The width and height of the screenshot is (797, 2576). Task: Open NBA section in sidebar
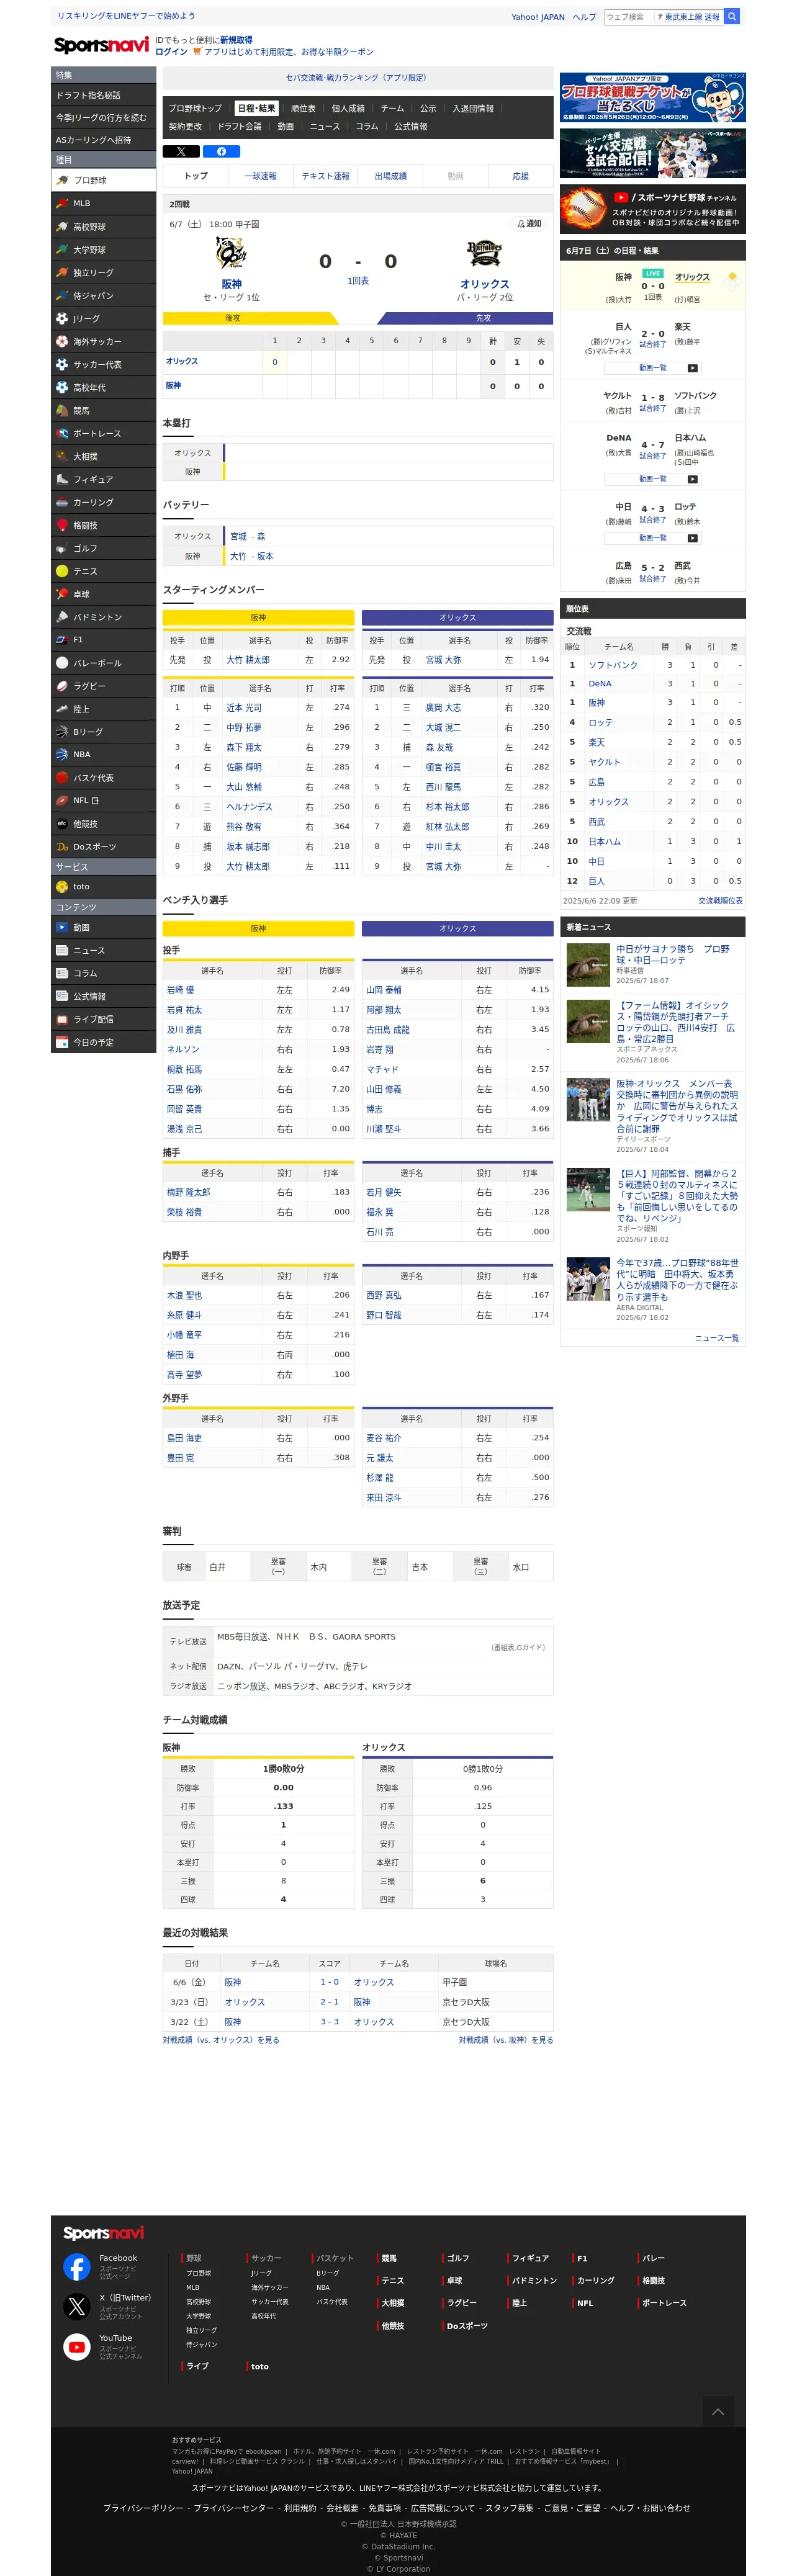(104, 754)
